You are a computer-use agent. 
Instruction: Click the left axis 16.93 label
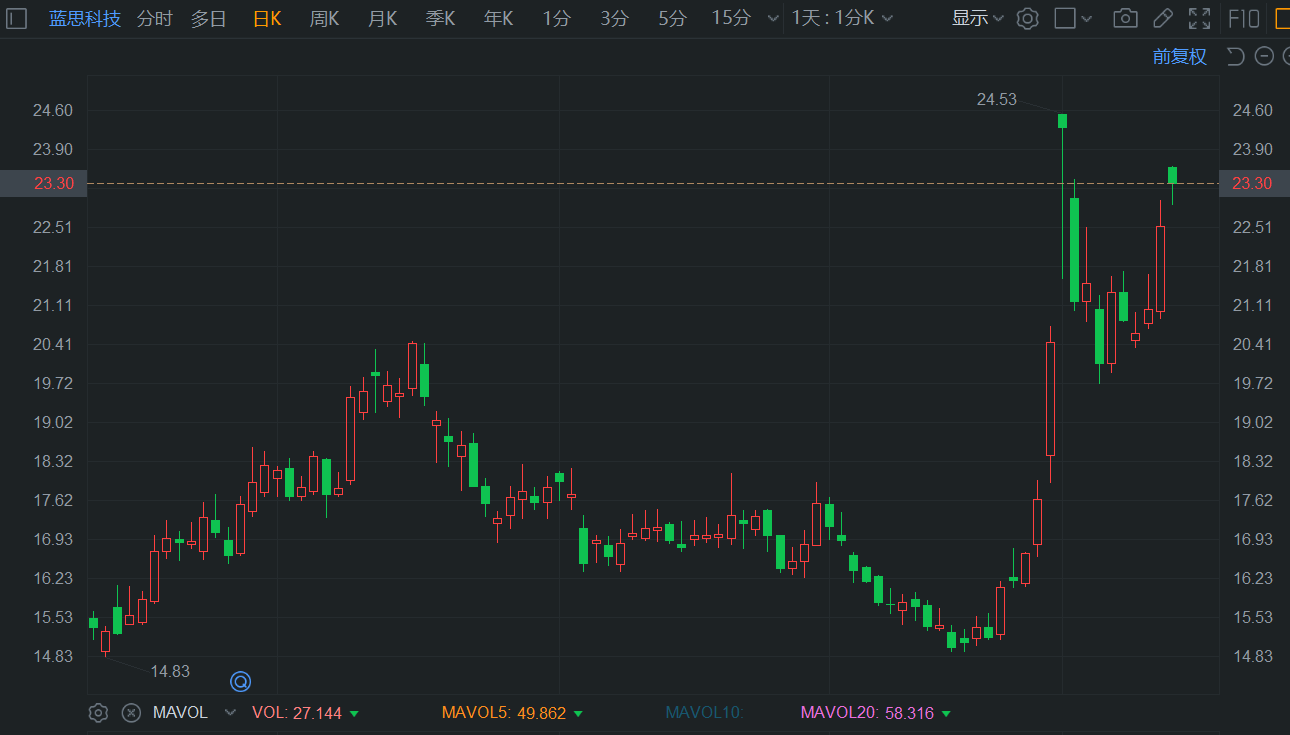53,539
